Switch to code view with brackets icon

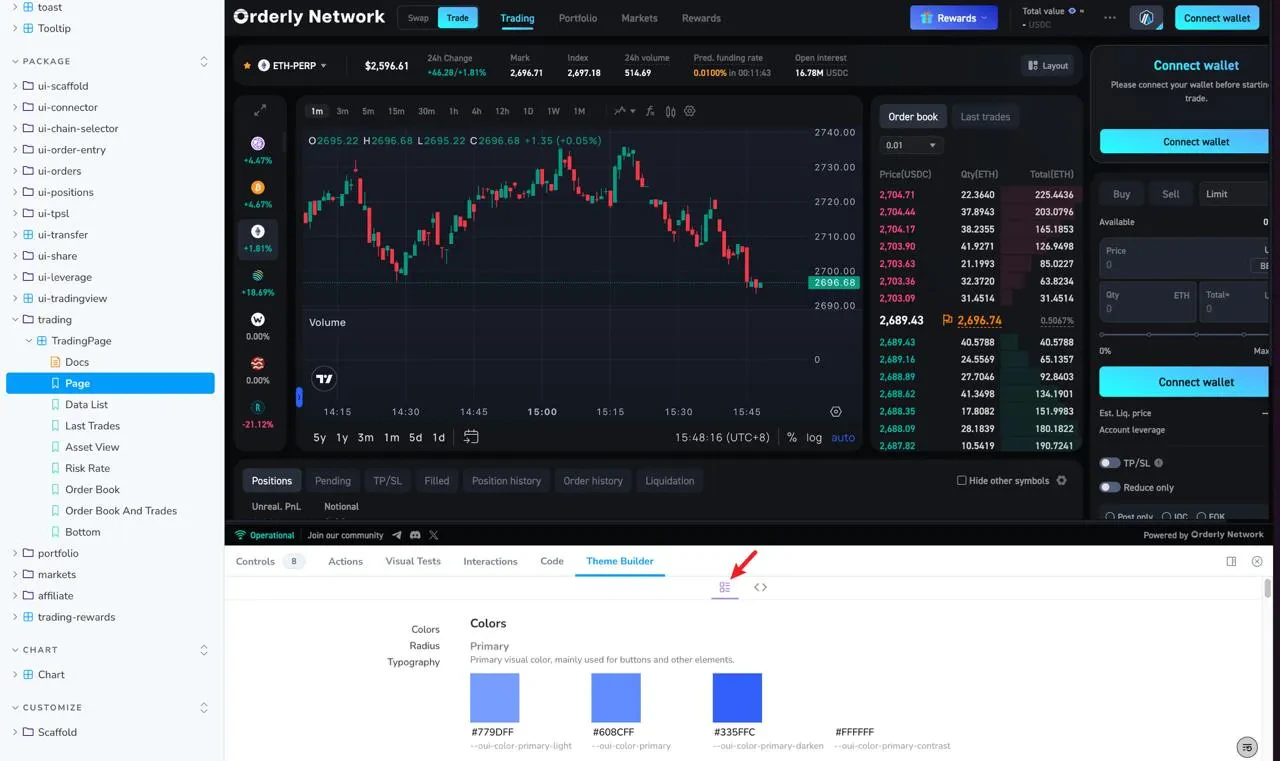click(760, 587)
